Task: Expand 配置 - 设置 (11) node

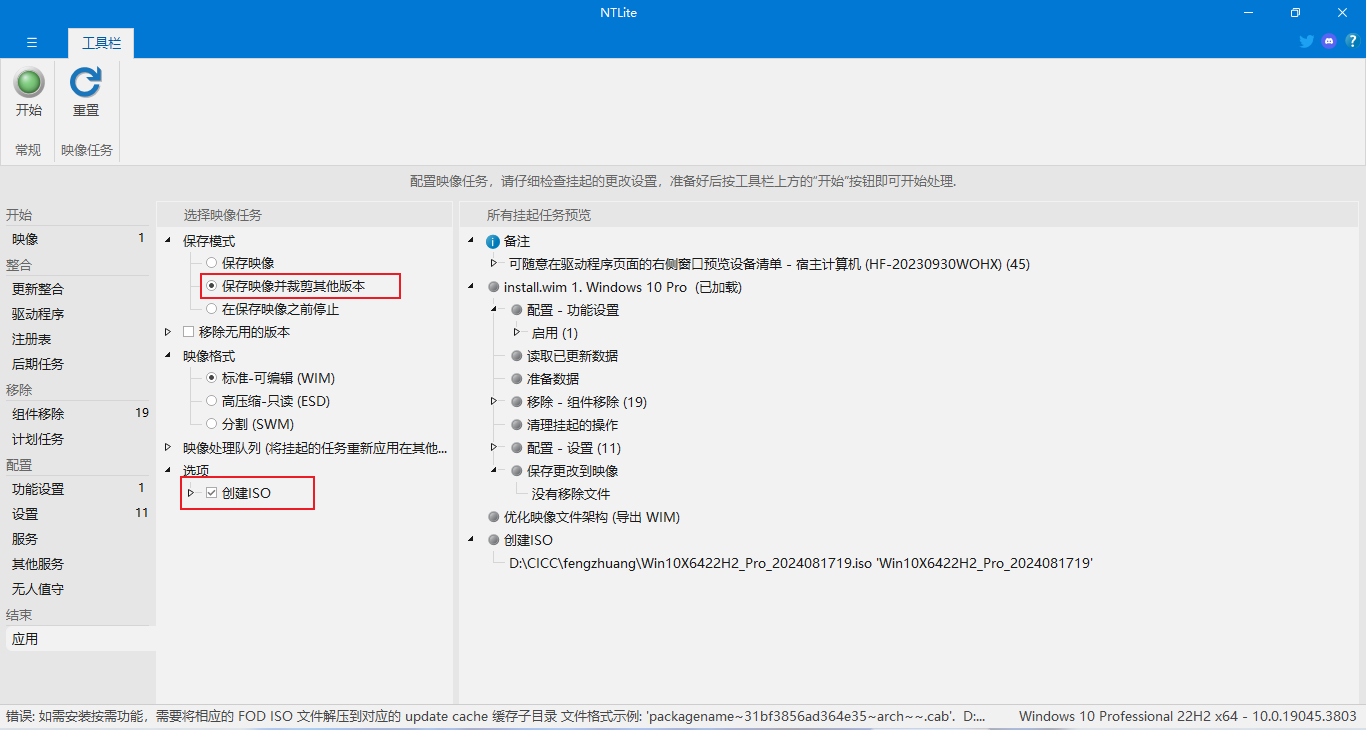Action: [x=494, y=448]
